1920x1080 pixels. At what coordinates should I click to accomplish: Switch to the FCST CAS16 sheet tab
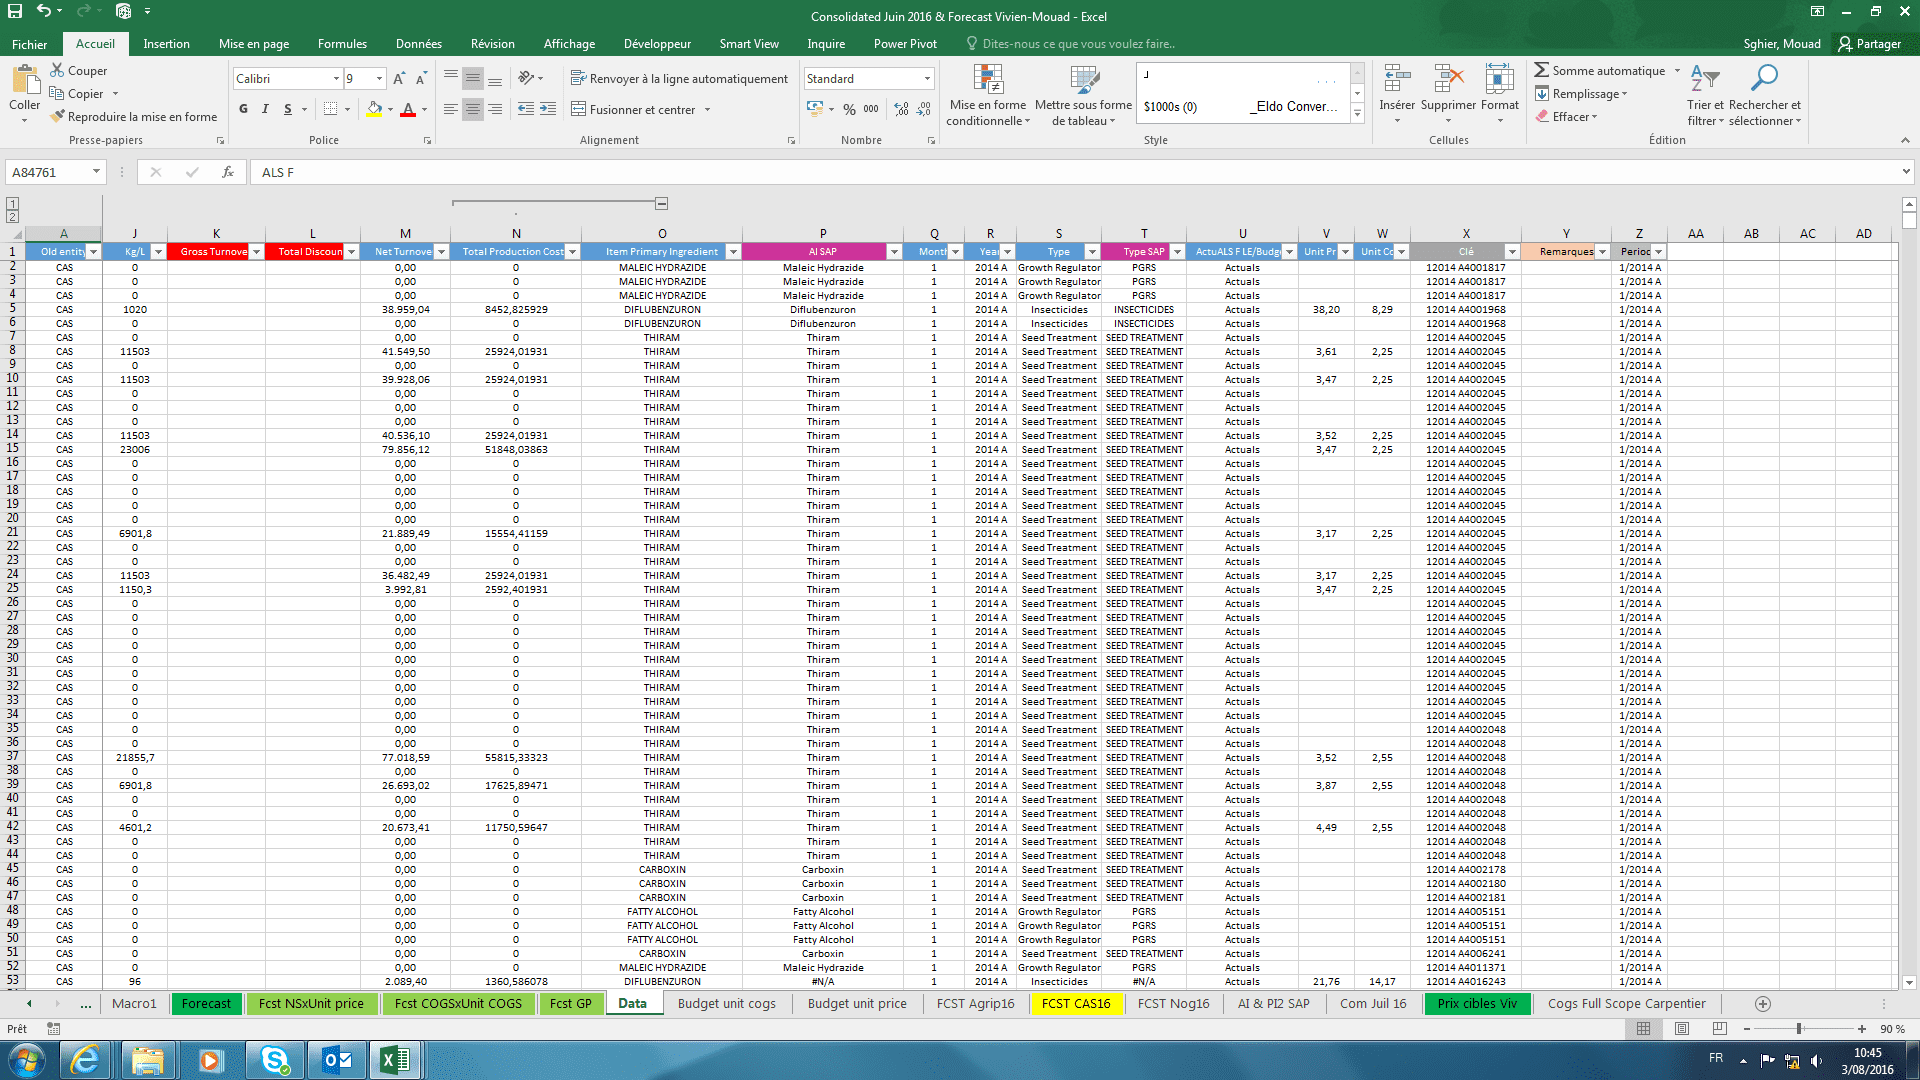[1075, 1004]
